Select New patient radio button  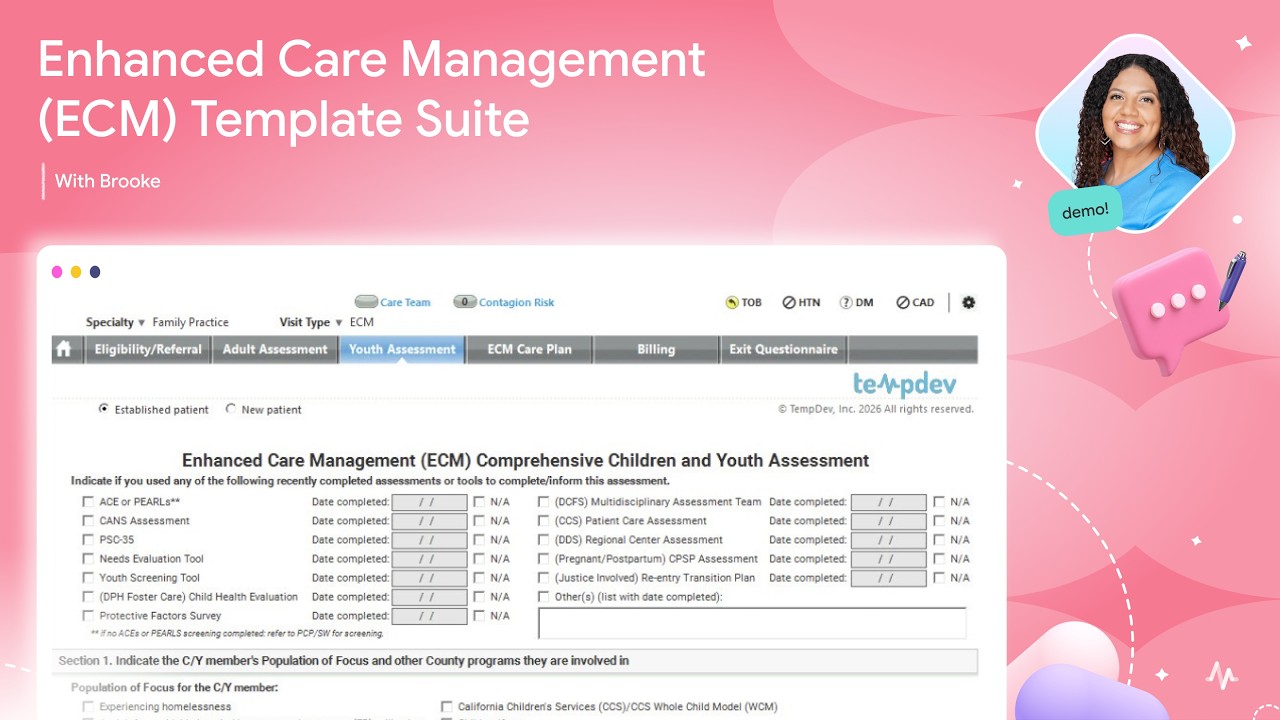pyautogui.click(x=231, y=409)
